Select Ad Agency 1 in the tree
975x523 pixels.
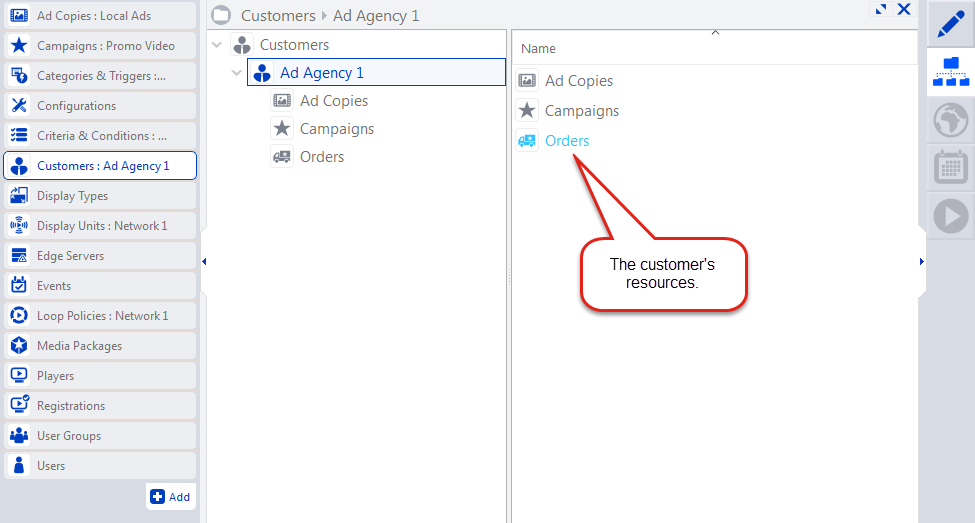point(376,72)
